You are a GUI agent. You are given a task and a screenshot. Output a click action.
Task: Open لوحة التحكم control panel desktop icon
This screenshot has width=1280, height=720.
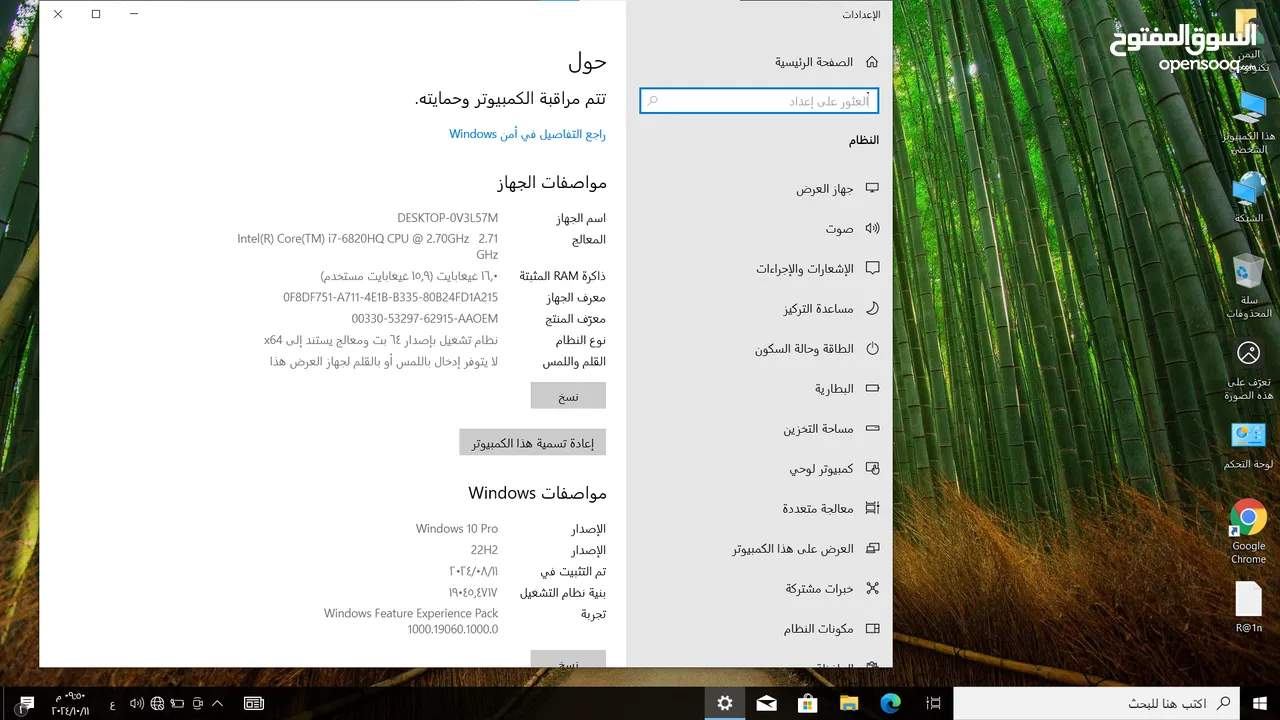click(1248, 446)
